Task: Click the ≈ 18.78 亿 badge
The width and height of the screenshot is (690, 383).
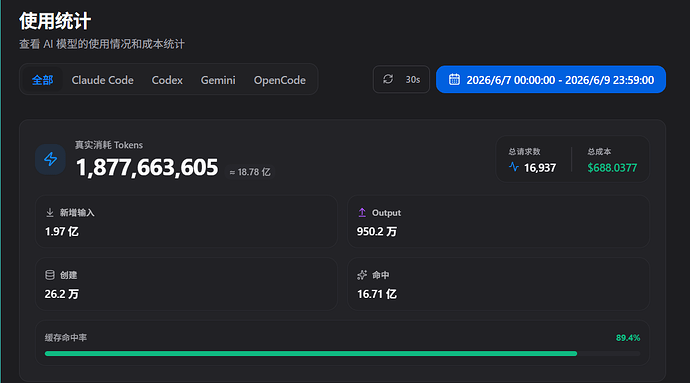Action: click(250, 172)
